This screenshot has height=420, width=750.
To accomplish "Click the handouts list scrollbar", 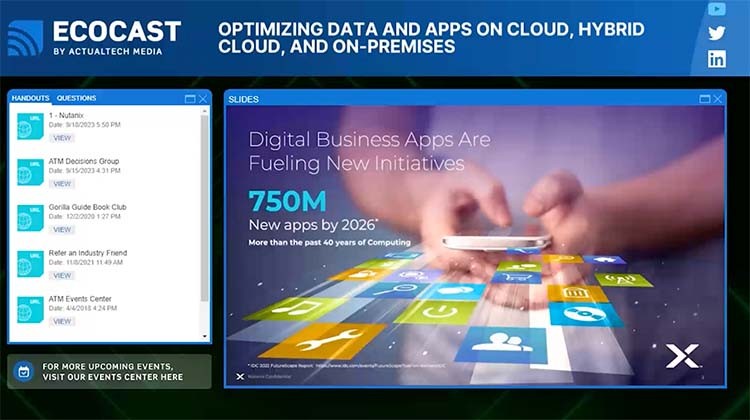I will point(204,200).
